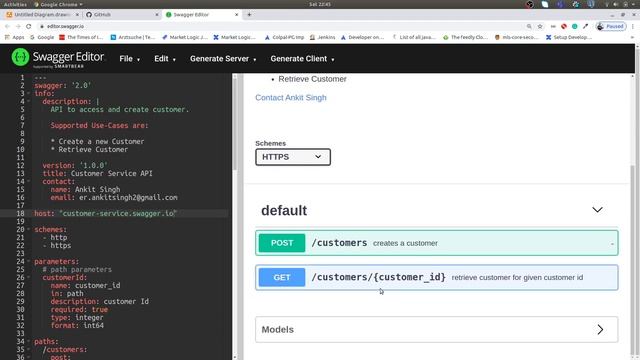Click the 'version: 1.0.0' code line

(x=75, y=165)
